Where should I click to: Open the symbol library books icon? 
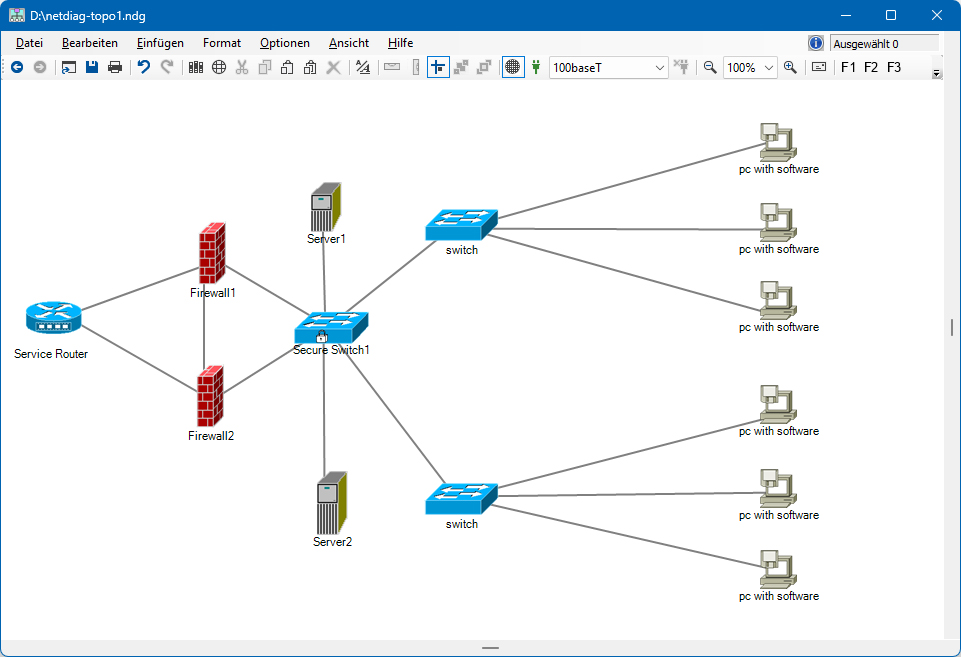tap(196, 67)
